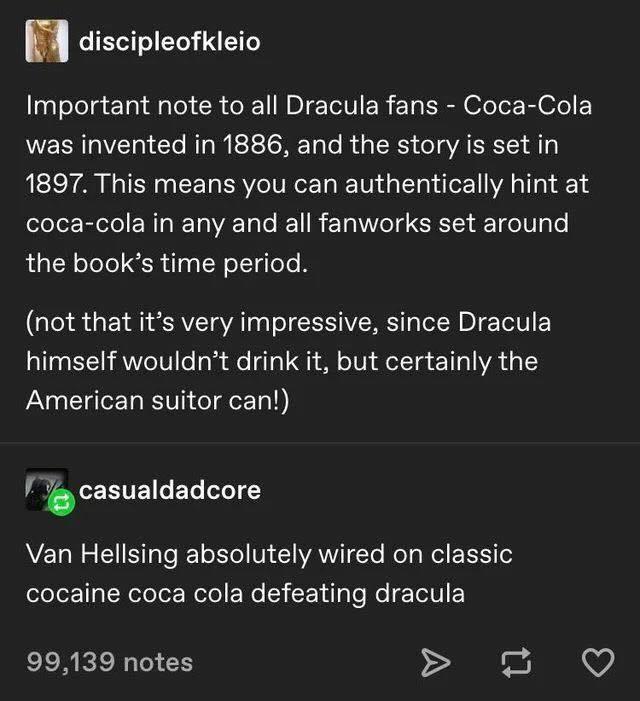Open casualdadcore's avatar image
Image resolution: width=640 pixels, height=701 pixels.
[43, 490]
